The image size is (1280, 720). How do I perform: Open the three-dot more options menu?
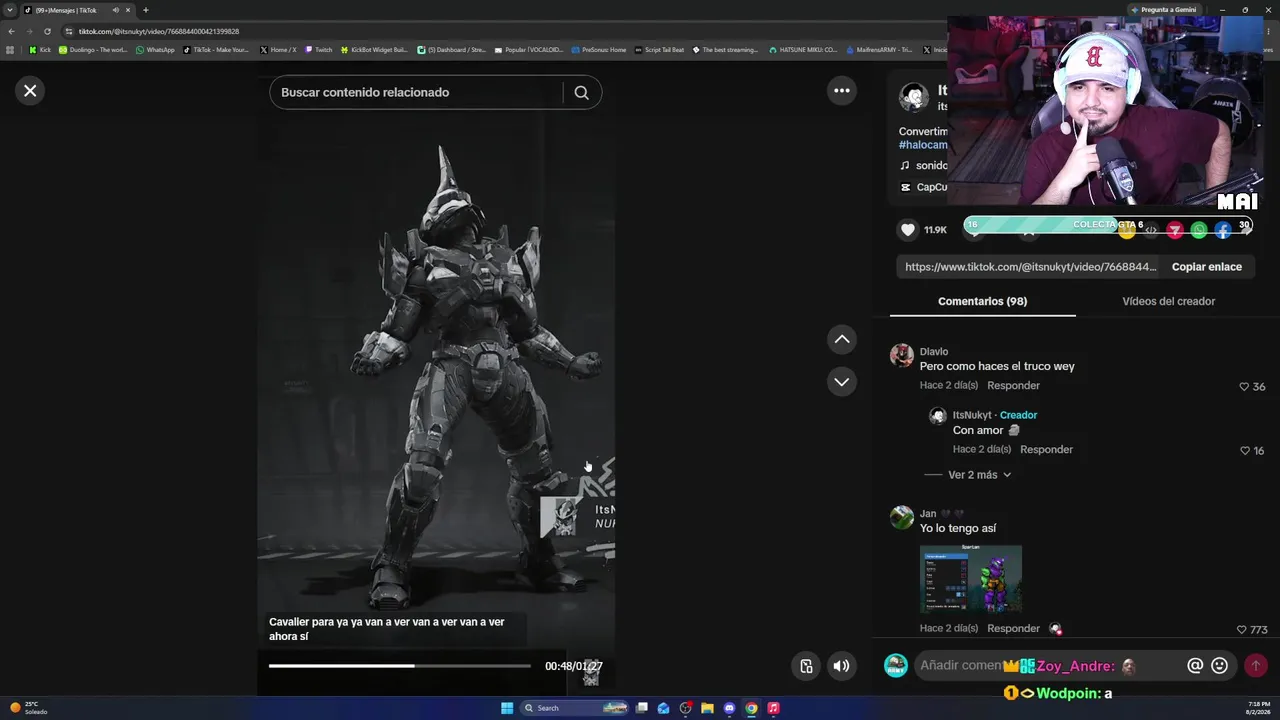tap(842, 91)
